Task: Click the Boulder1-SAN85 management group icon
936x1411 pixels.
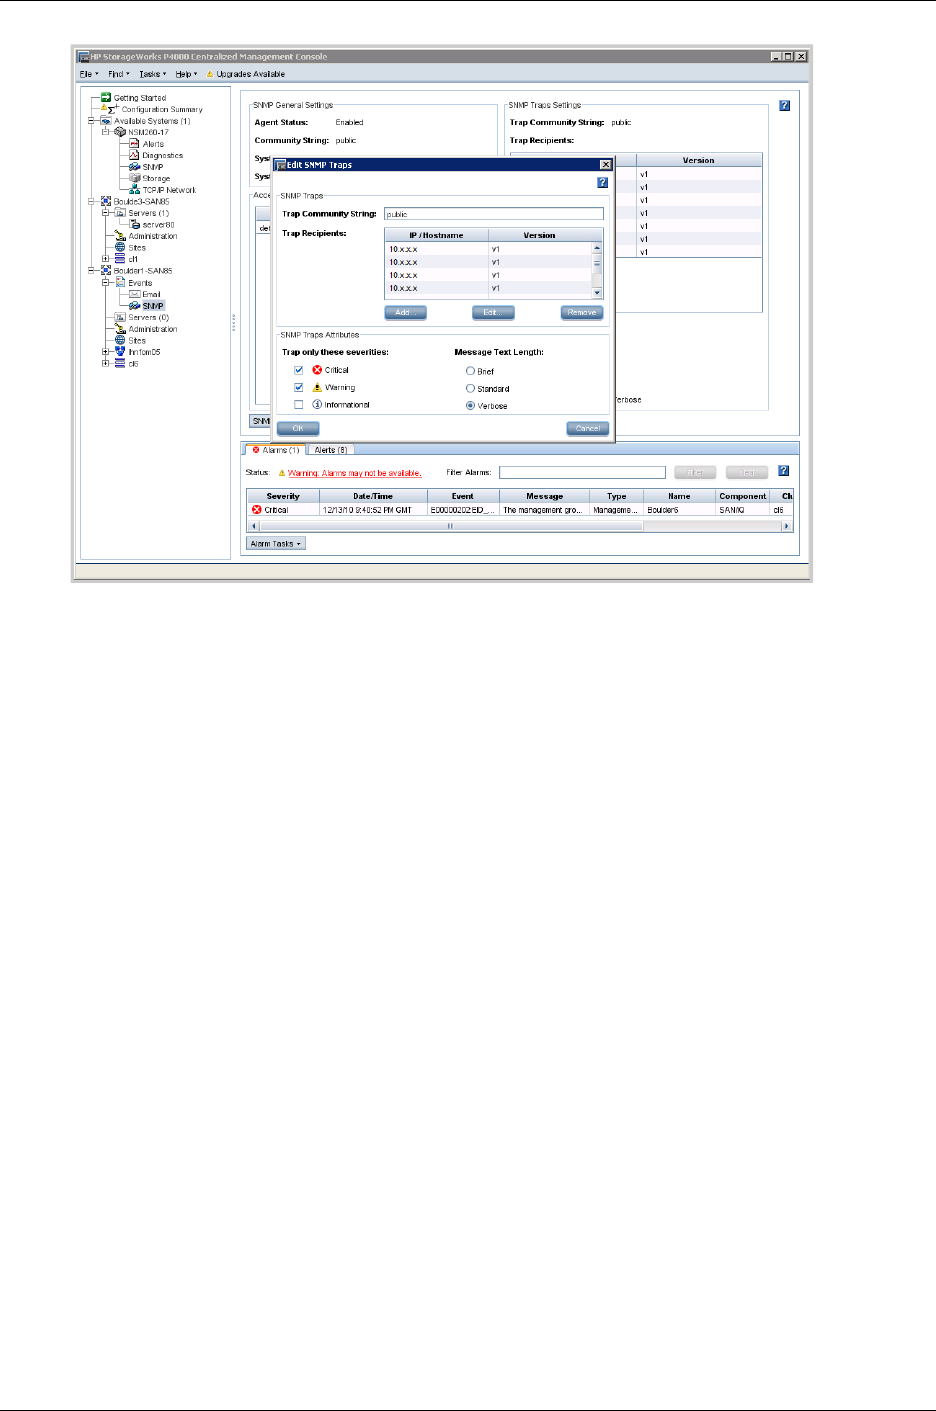Action: coord(106,271)
